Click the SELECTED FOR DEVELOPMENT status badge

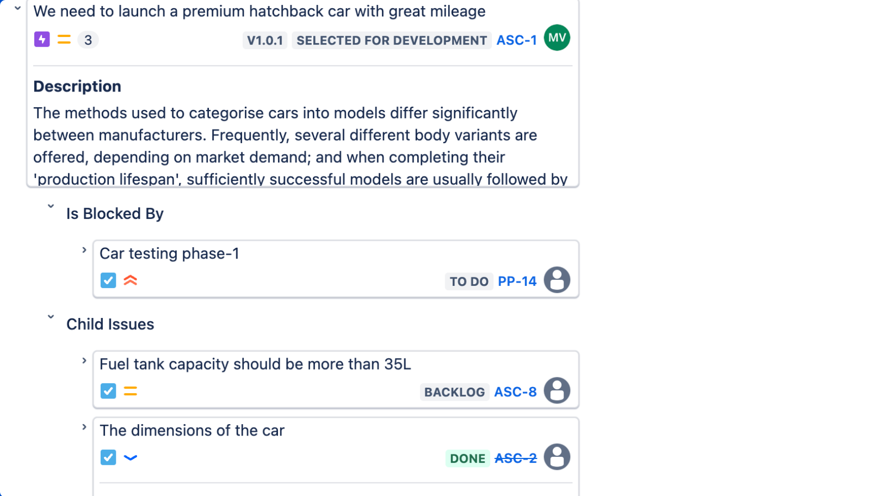click(391, 40)
